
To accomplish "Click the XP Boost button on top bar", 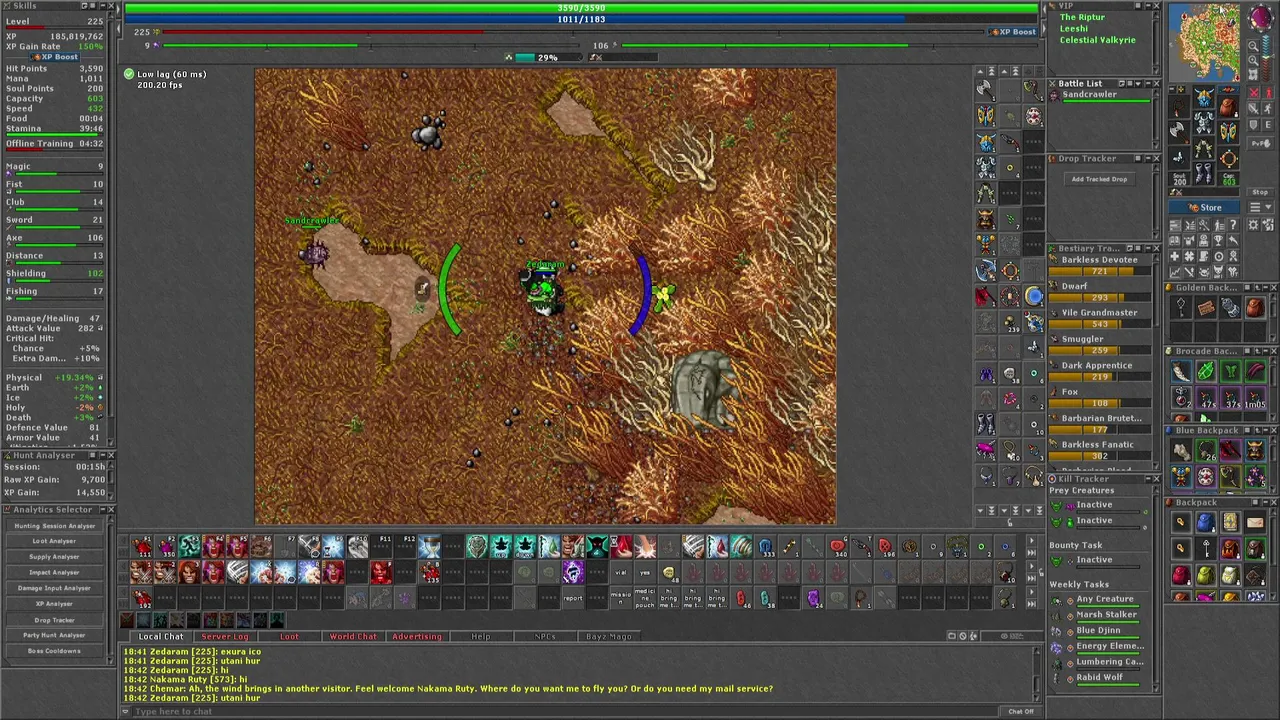I will (x=1012, y=32).
